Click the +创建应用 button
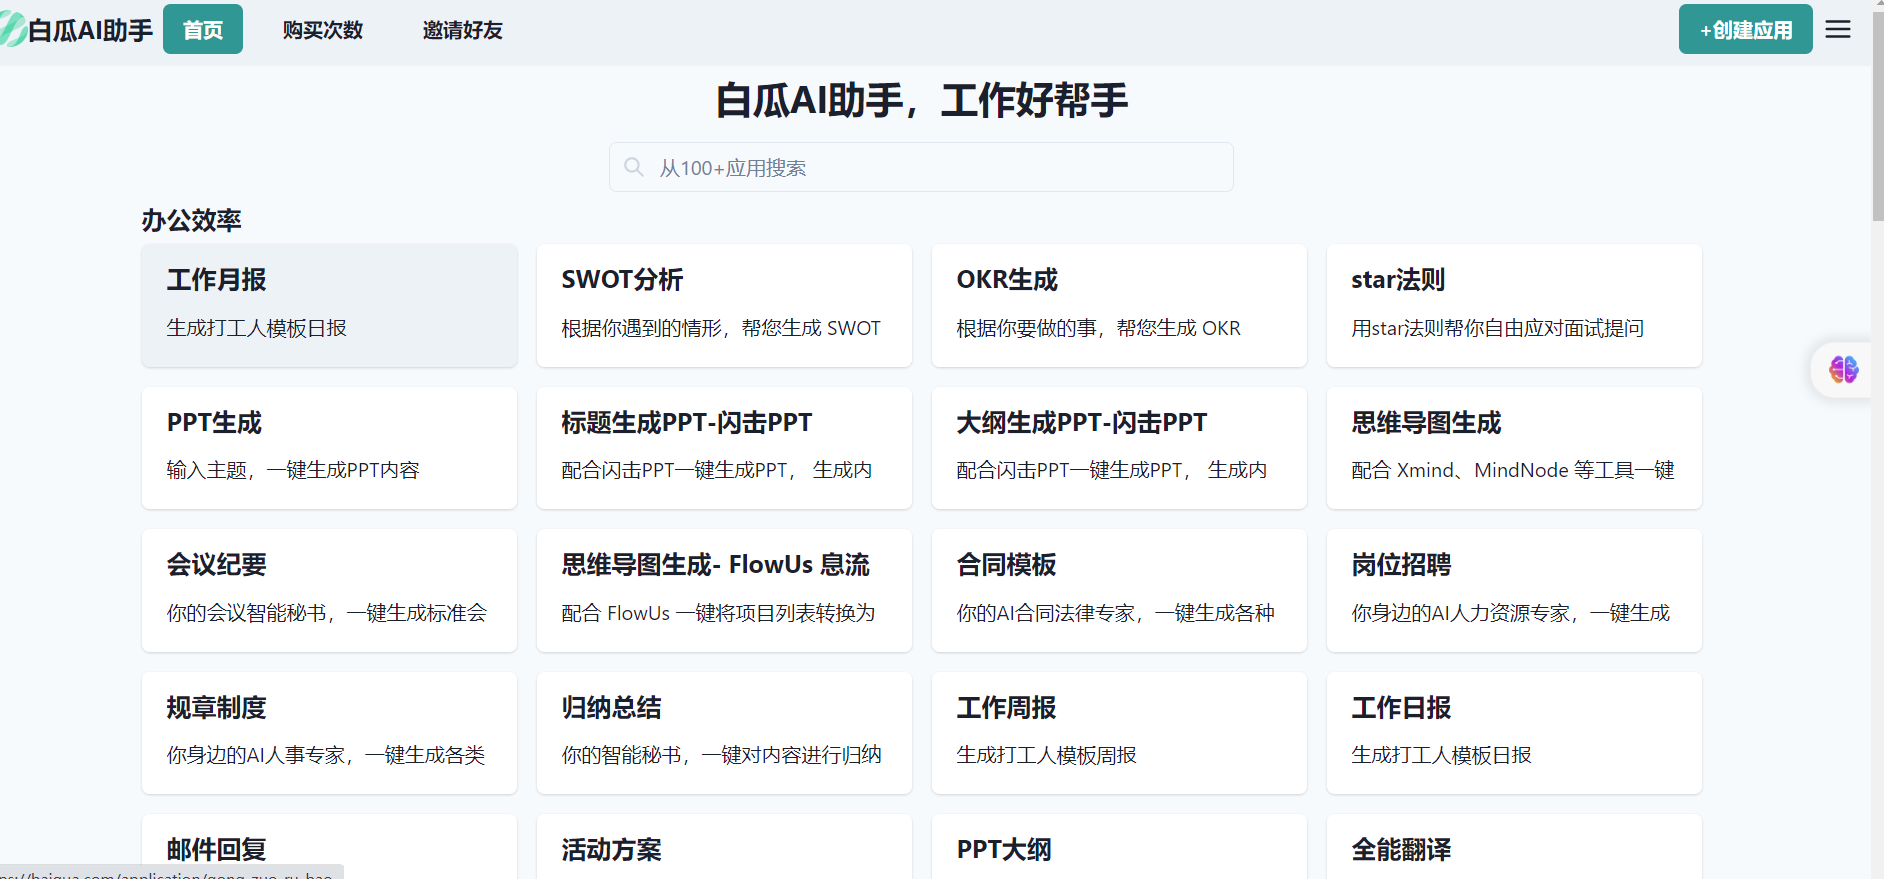1884x879 pixels. click(x=1745, y=30)
